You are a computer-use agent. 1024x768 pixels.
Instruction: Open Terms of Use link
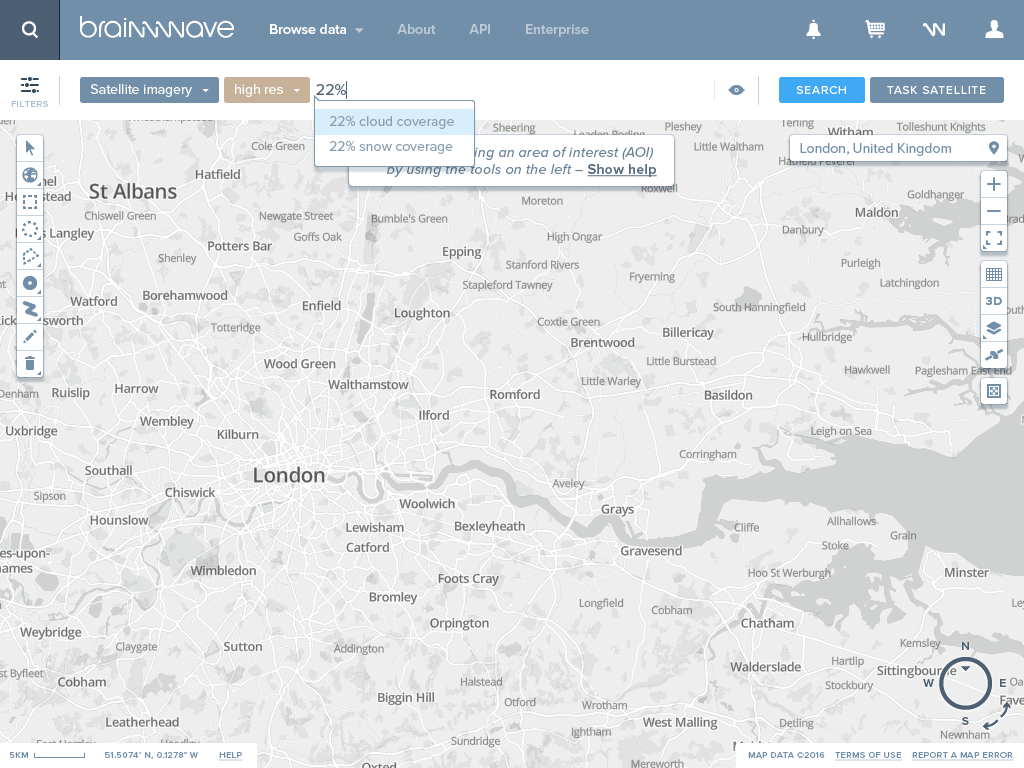868,755
